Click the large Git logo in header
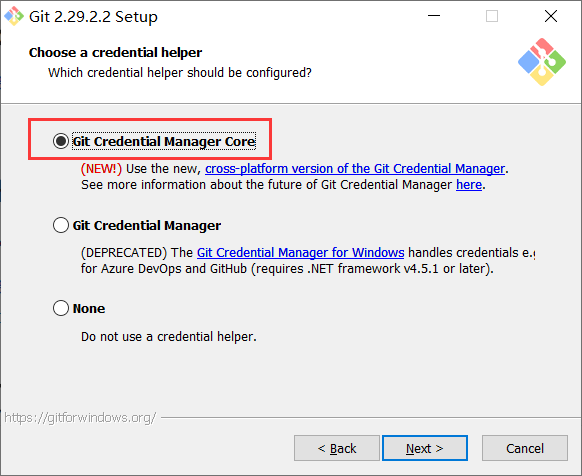This screenshot has height=476, width=582. pyautogui.click(x=542, y=62)
